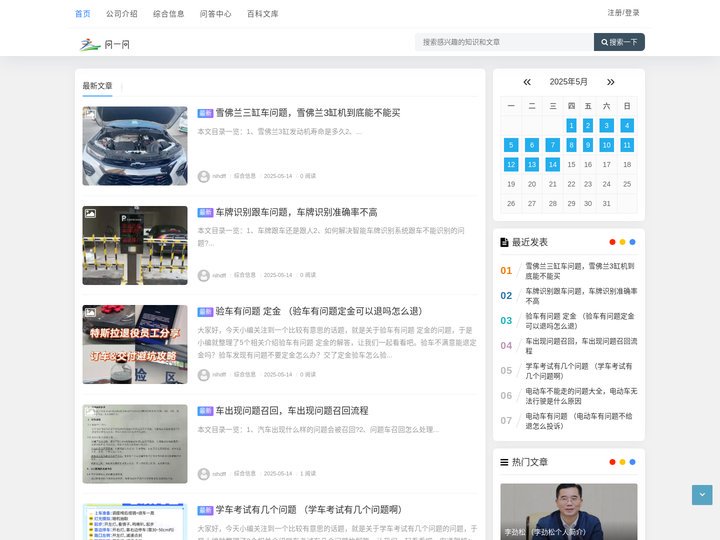Click the 搜索一下 search button
Viewport: 720px width, 540px height.
click(619, 42)
